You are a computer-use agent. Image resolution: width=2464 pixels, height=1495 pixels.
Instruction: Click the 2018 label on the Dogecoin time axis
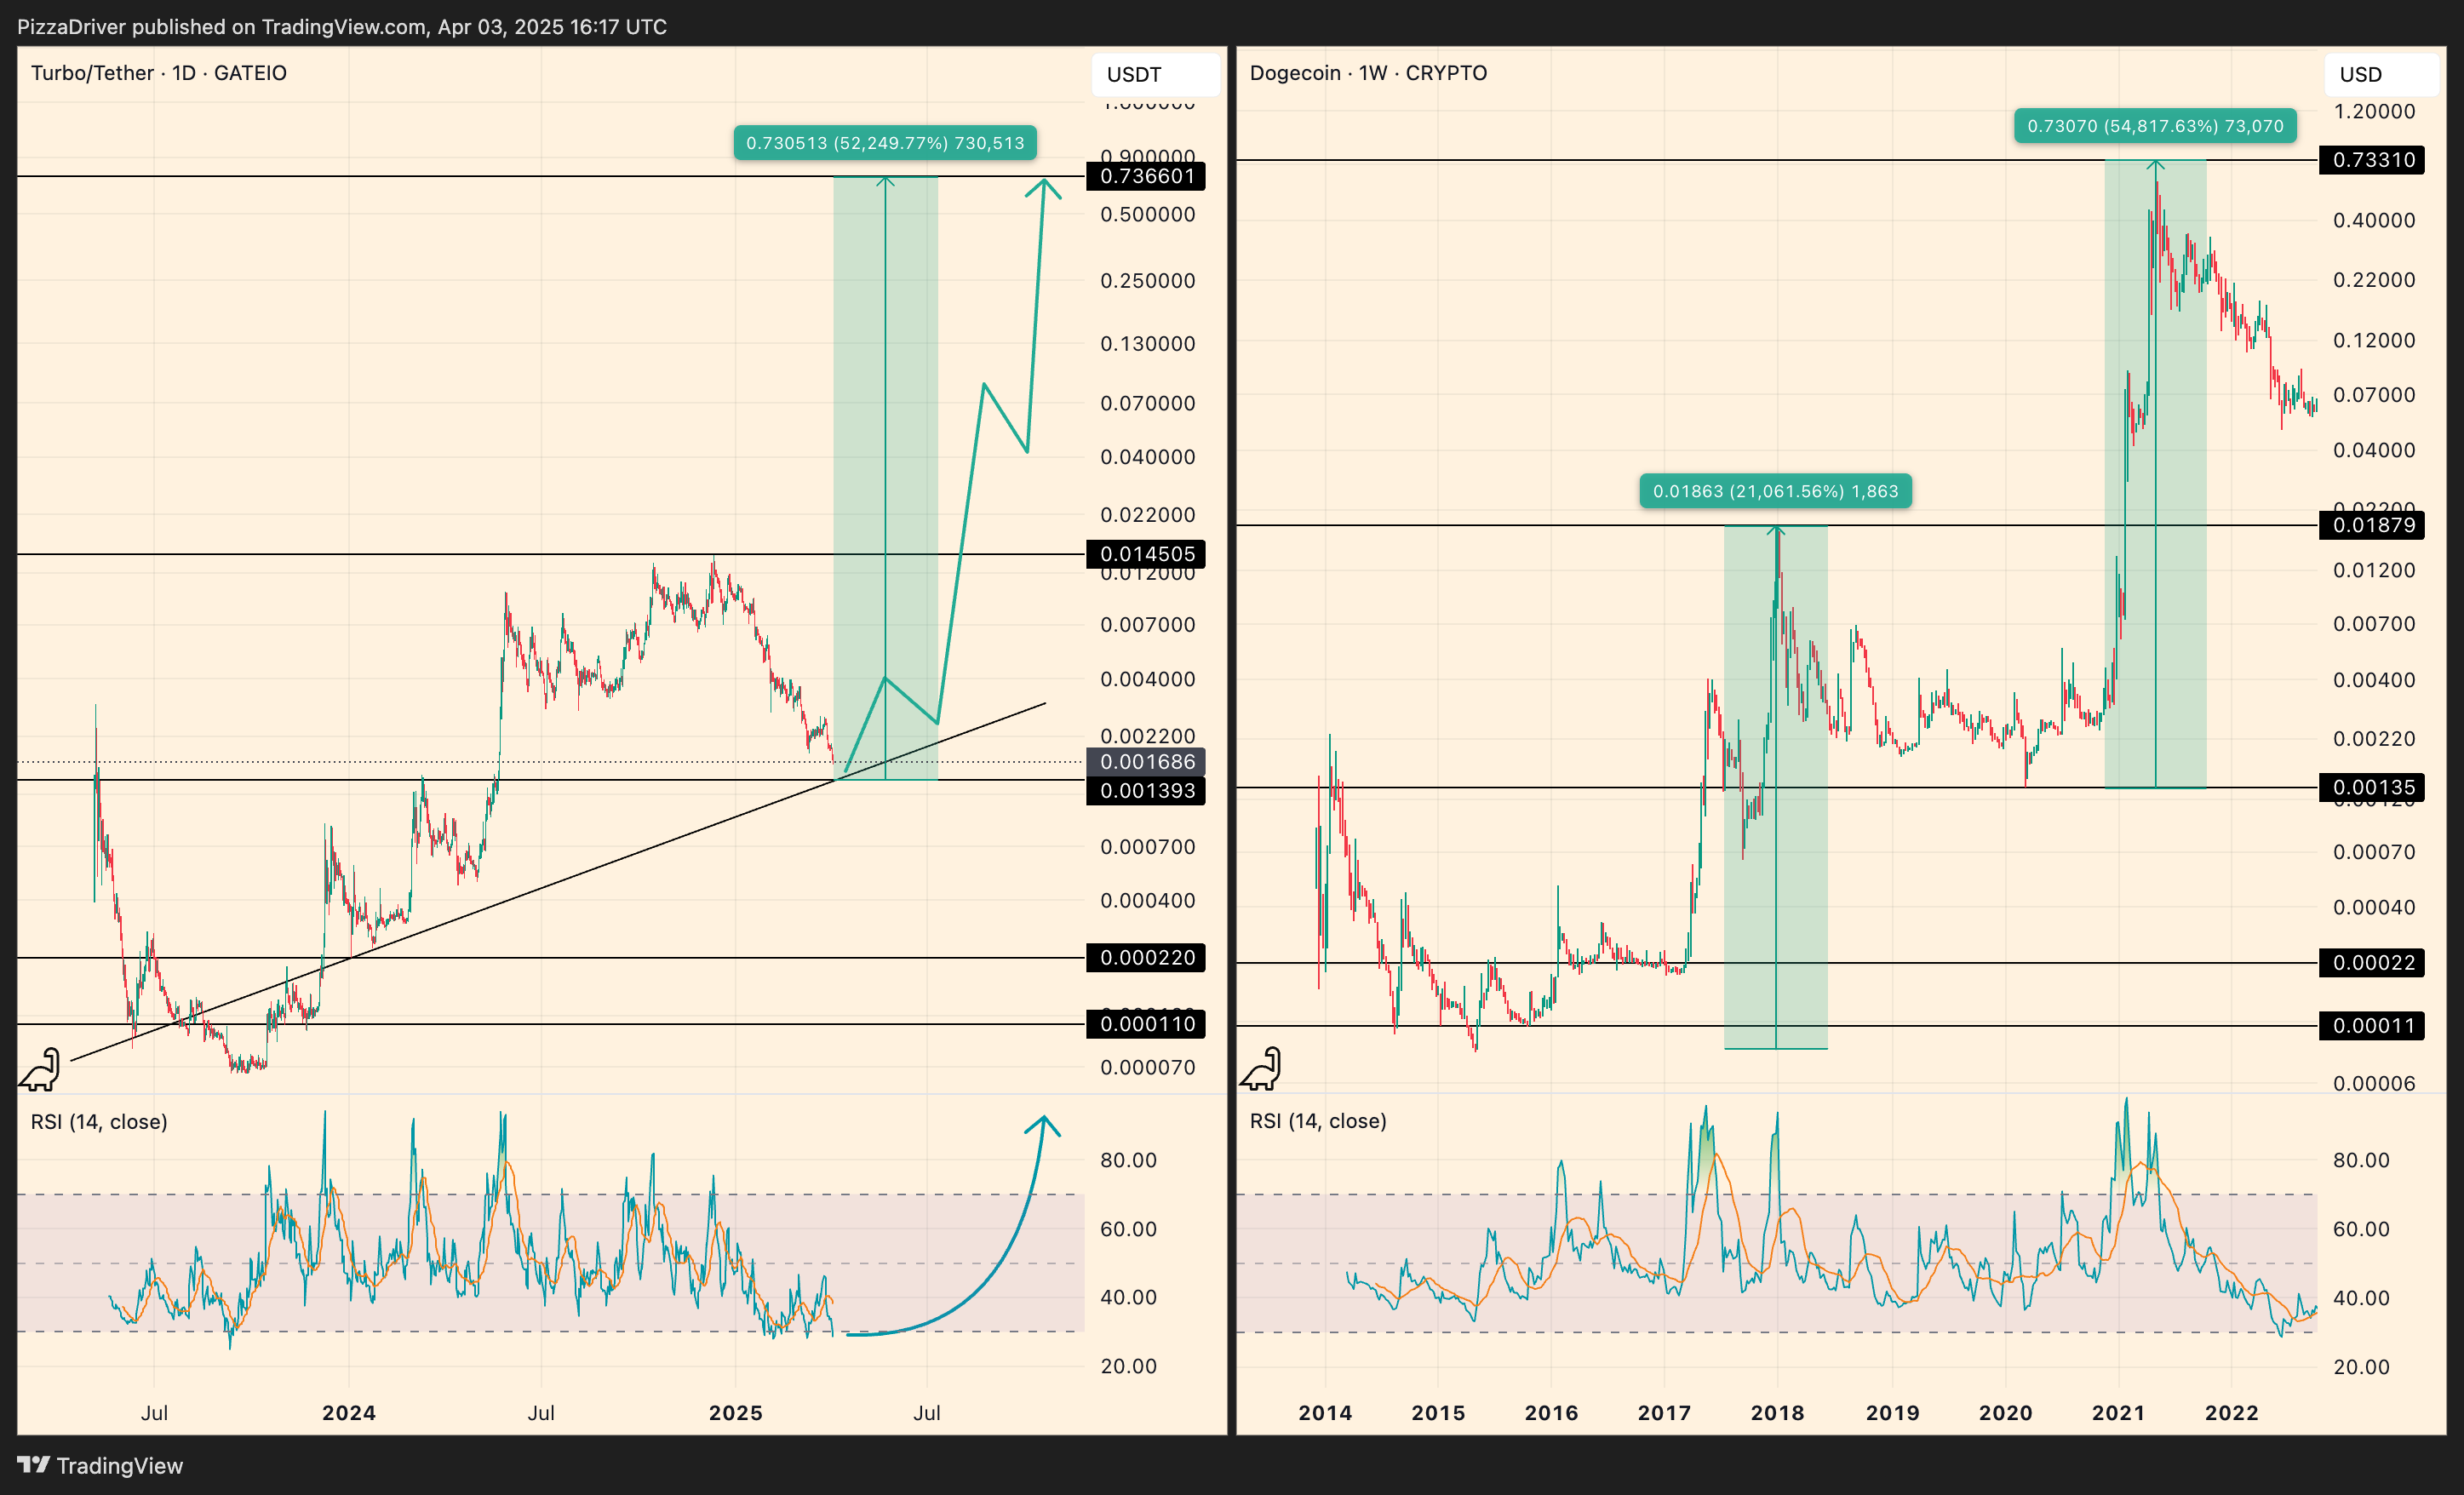pos(1777,1413)
